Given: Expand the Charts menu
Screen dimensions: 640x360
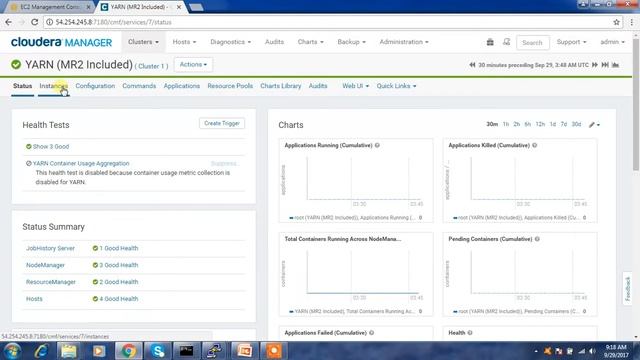Looking at the screenshot, I should click(311, 42).
